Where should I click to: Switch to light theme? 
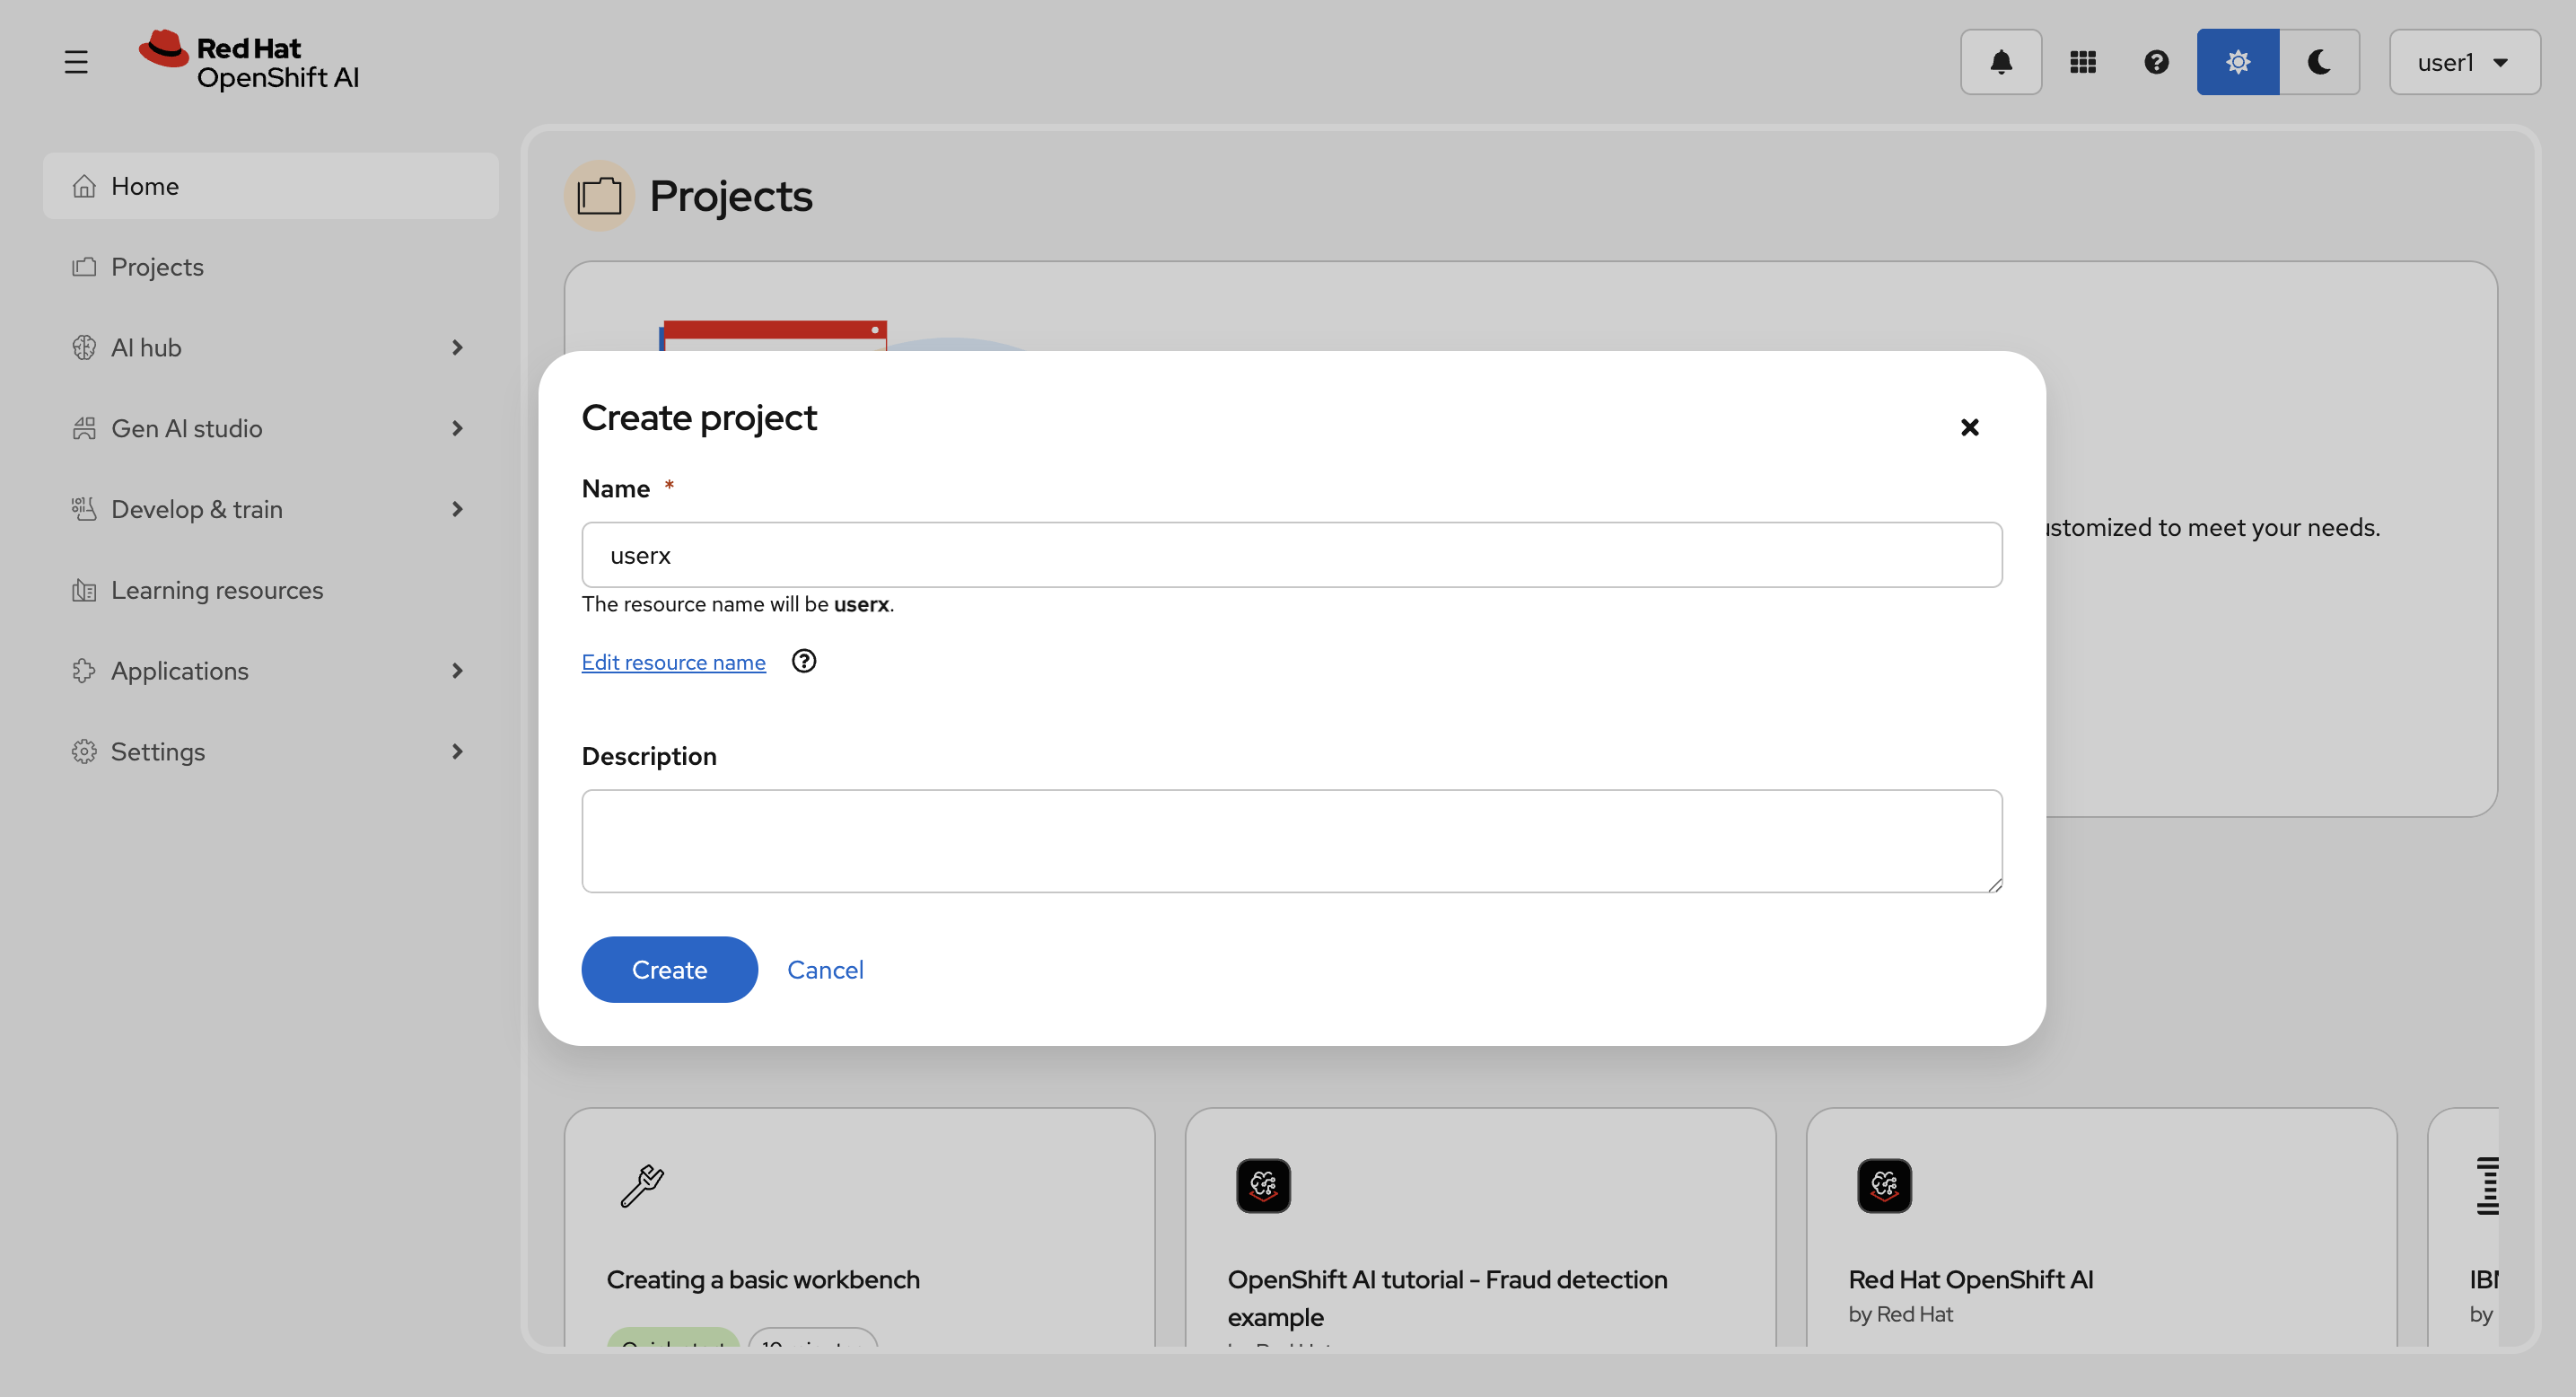pos(2237,62)
